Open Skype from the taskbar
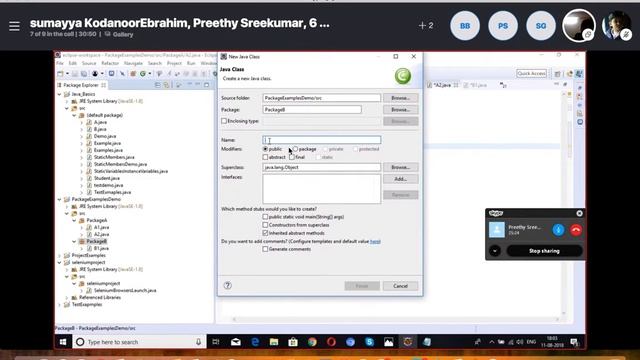 point(369,342)
